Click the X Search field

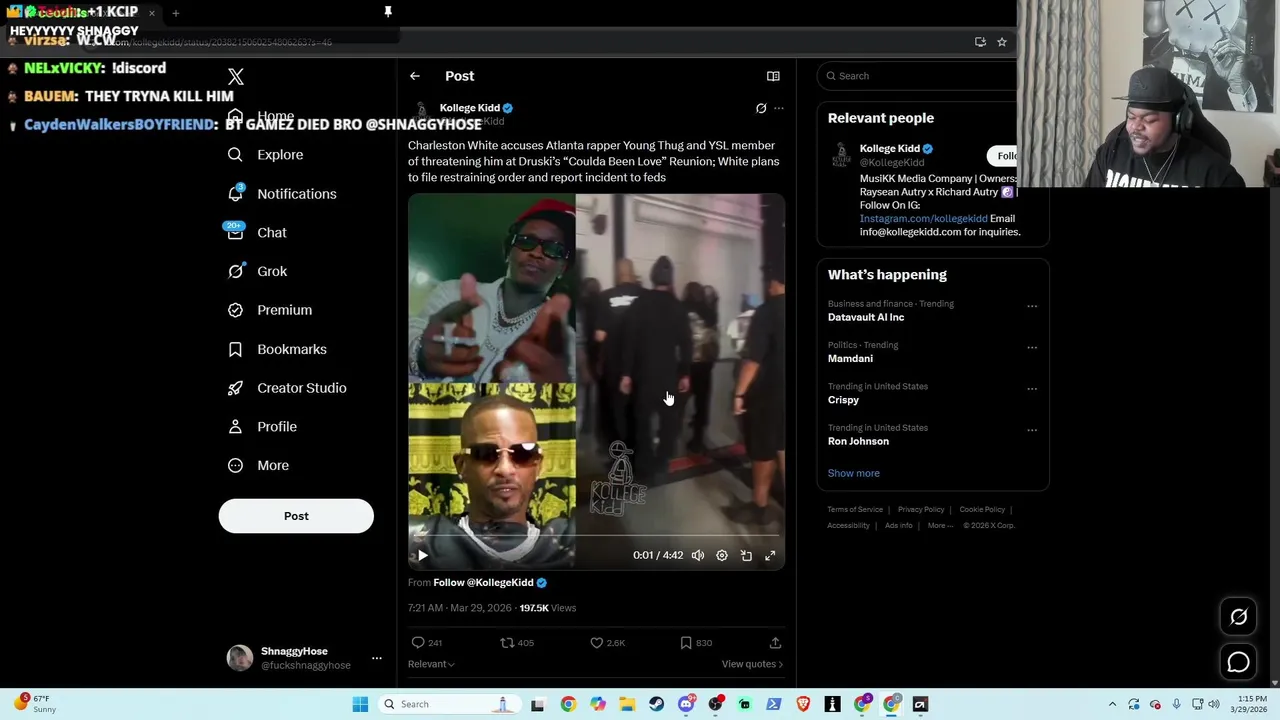pyautogui.click(x=920, y=76)
